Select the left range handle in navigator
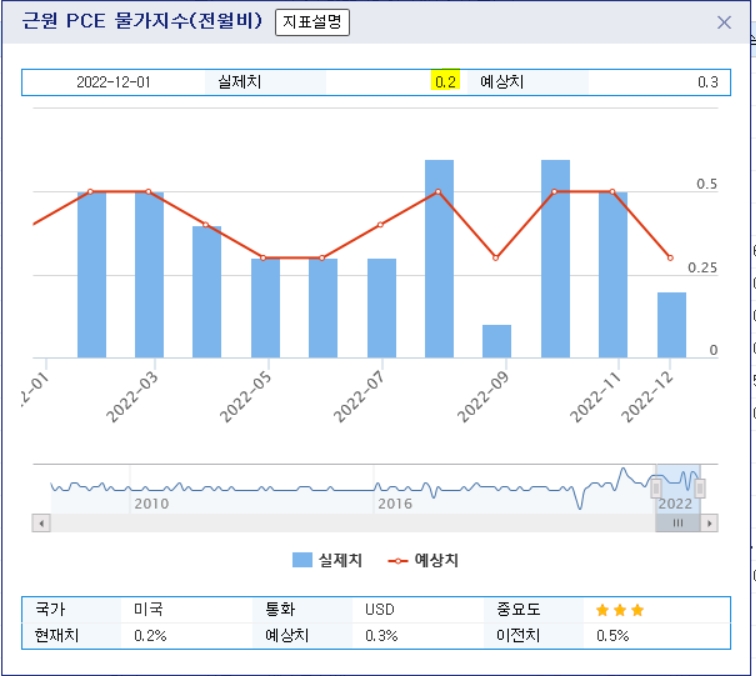Image resolution: width=756 pixels, height=676 pixels. 656,488
